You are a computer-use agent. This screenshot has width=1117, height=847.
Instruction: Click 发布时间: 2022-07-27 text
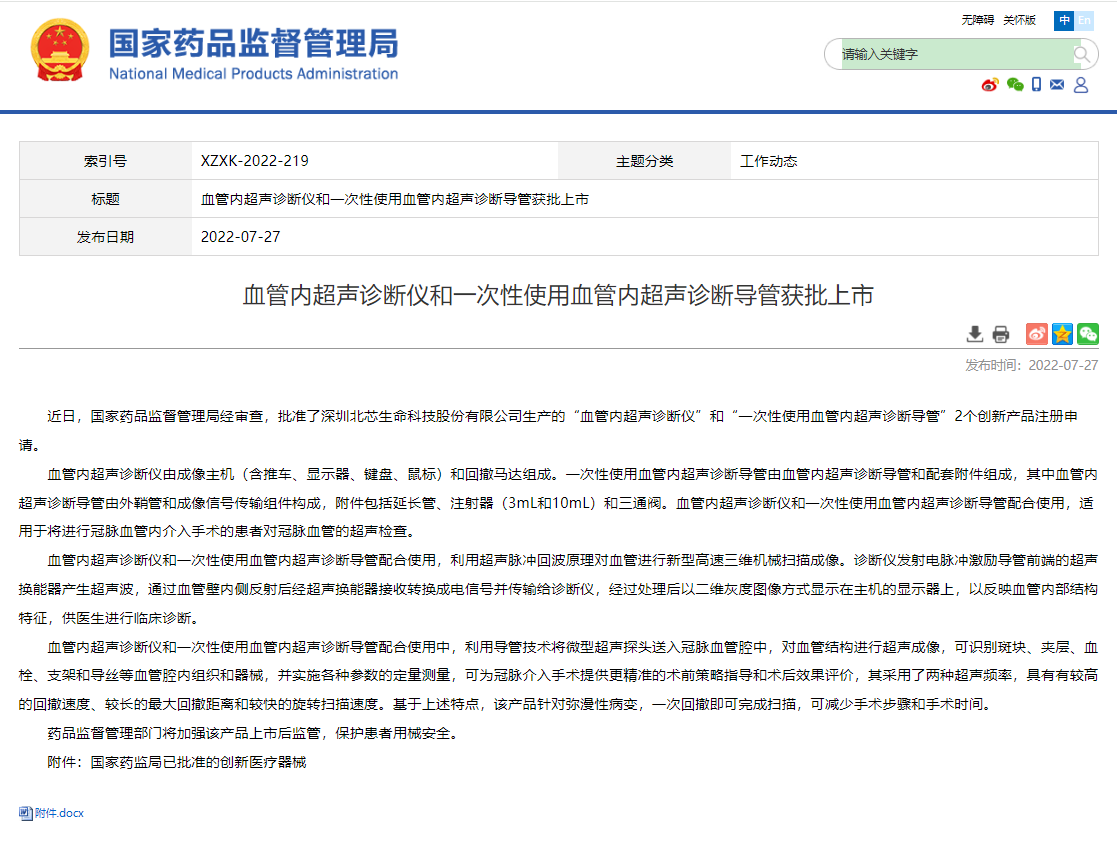1032,365
